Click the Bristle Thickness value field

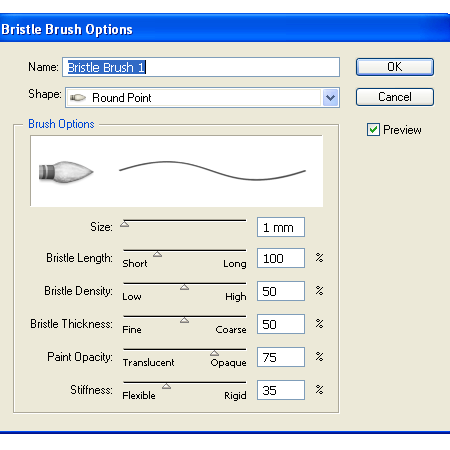point(281,324)
